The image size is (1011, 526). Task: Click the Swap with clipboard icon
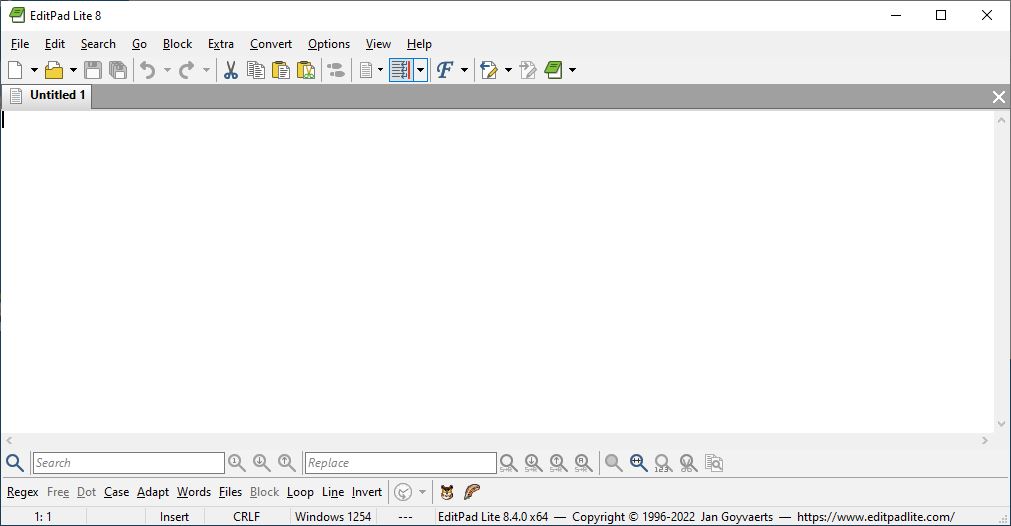[x=306, y=70]
